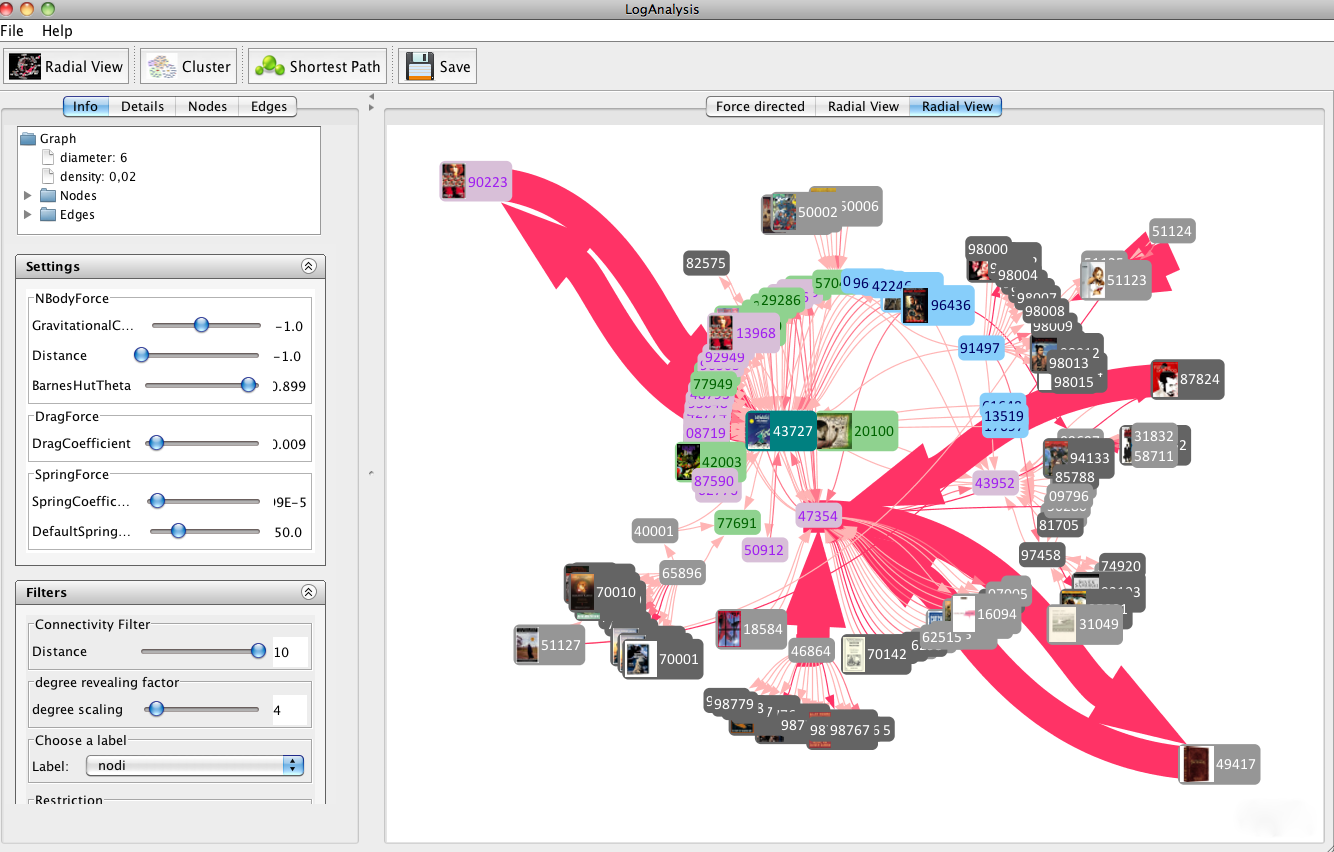Image resolution: width=1334 pixels, height=852 pixels.
Task: Click node 31049 book cover
Action: [1061, 624]
